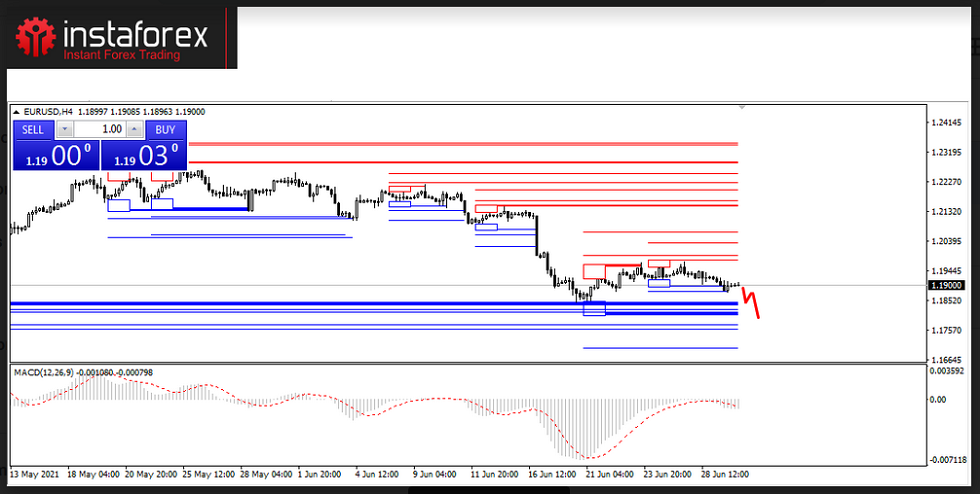Click the lot volume field showing 1.00

click(x=99, y=129)
